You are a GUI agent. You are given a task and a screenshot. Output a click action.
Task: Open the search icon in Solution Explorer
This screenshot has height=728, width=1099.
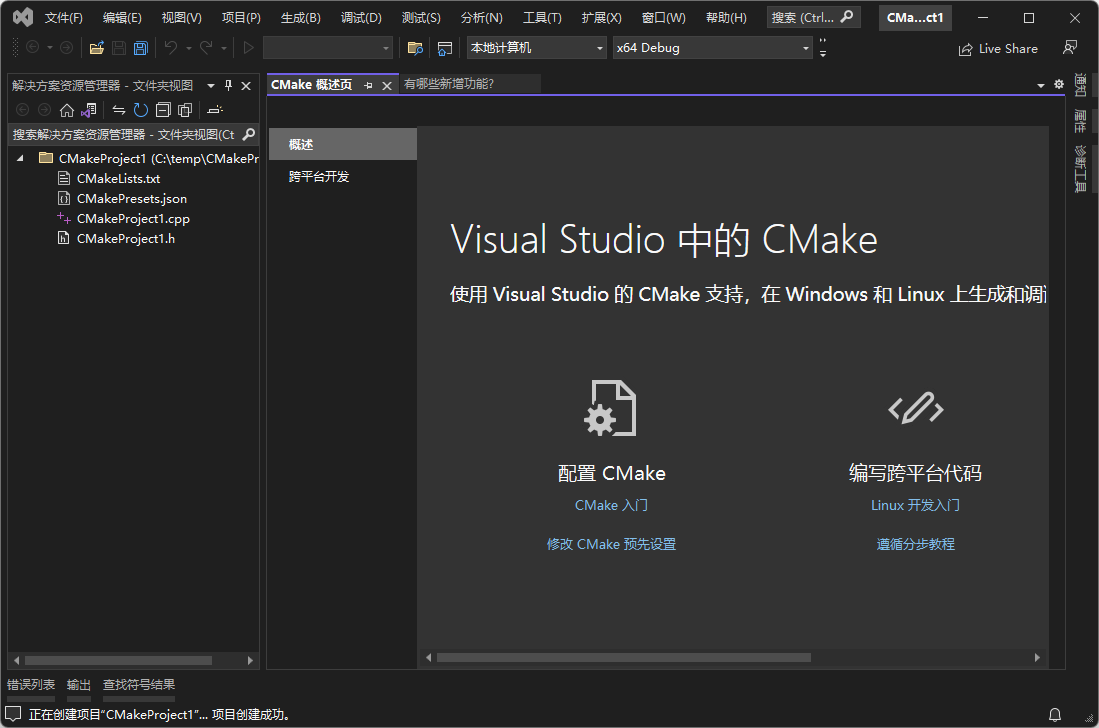coord(248,132)
